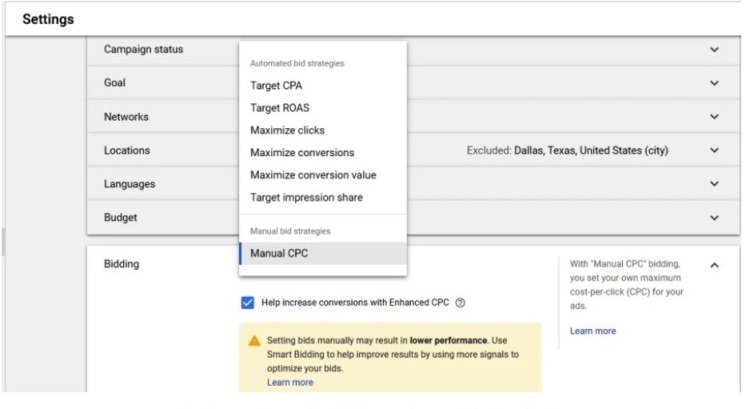Expand the Networks section chevron
Viewport: 754px width, 409px height.
point(714,117)
